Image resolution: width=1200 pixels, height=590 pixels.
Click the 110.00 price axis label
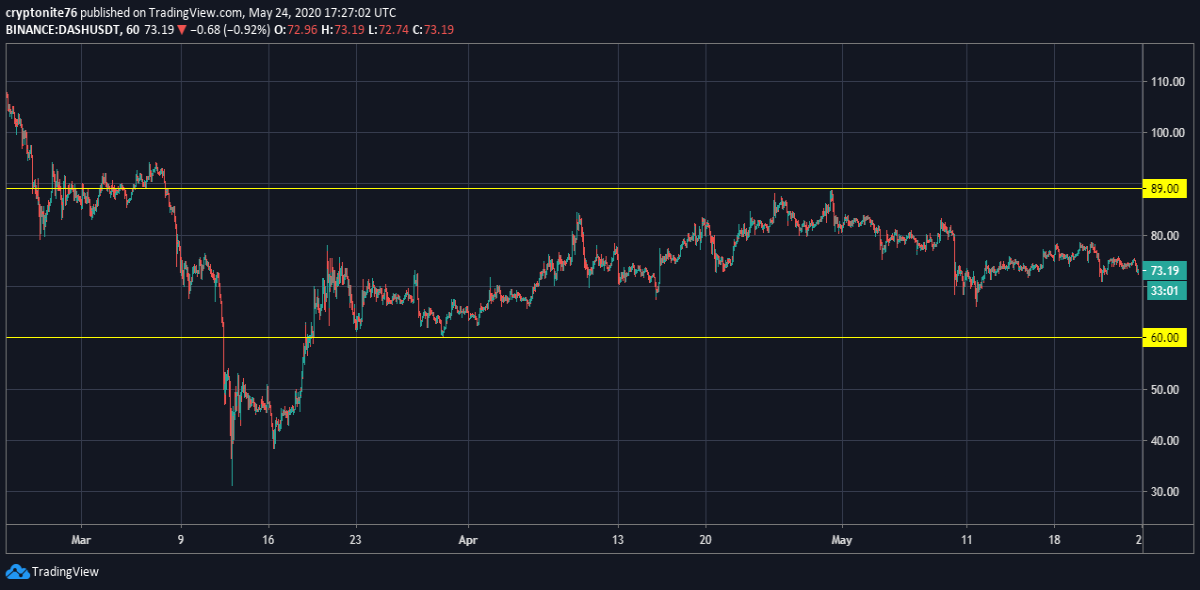[1167, 82]
